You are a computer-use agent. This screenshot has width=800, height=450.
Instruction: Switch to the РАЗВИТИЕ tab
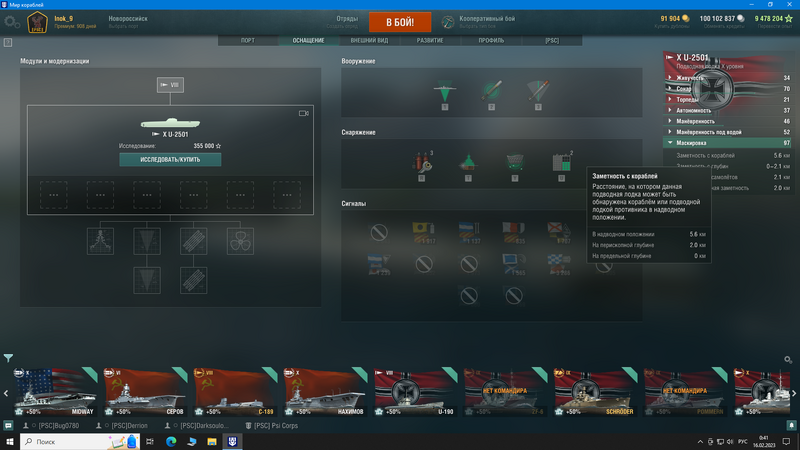coord(430,40)
